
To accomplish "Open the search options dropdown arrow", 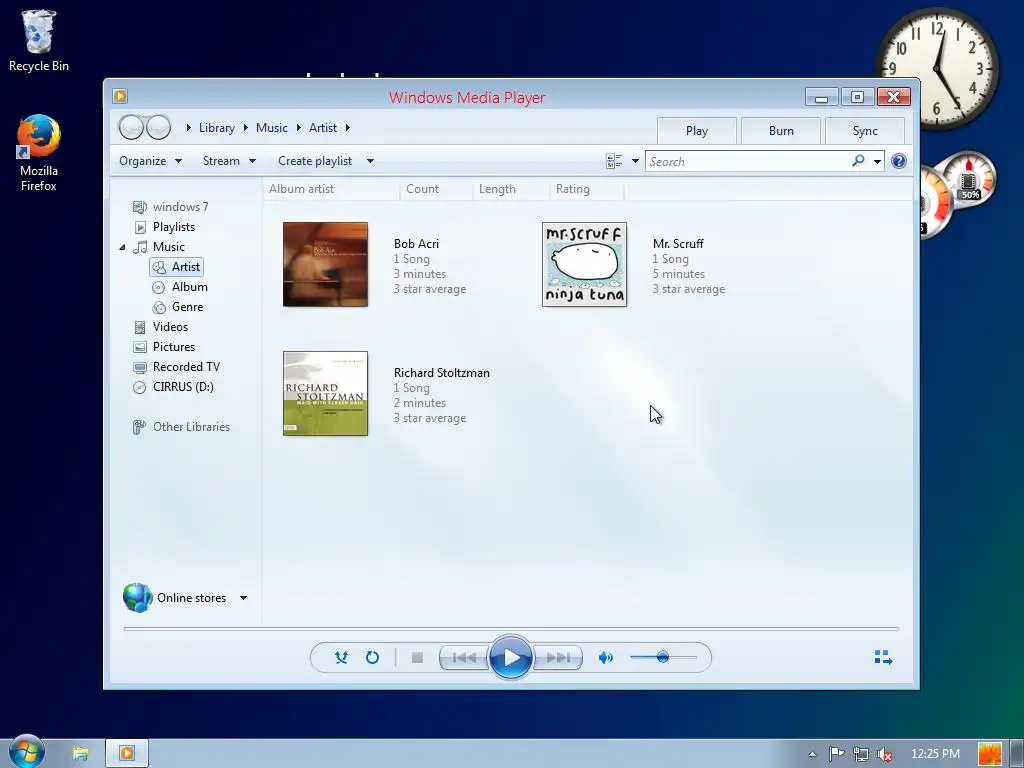I will point(877,161).
